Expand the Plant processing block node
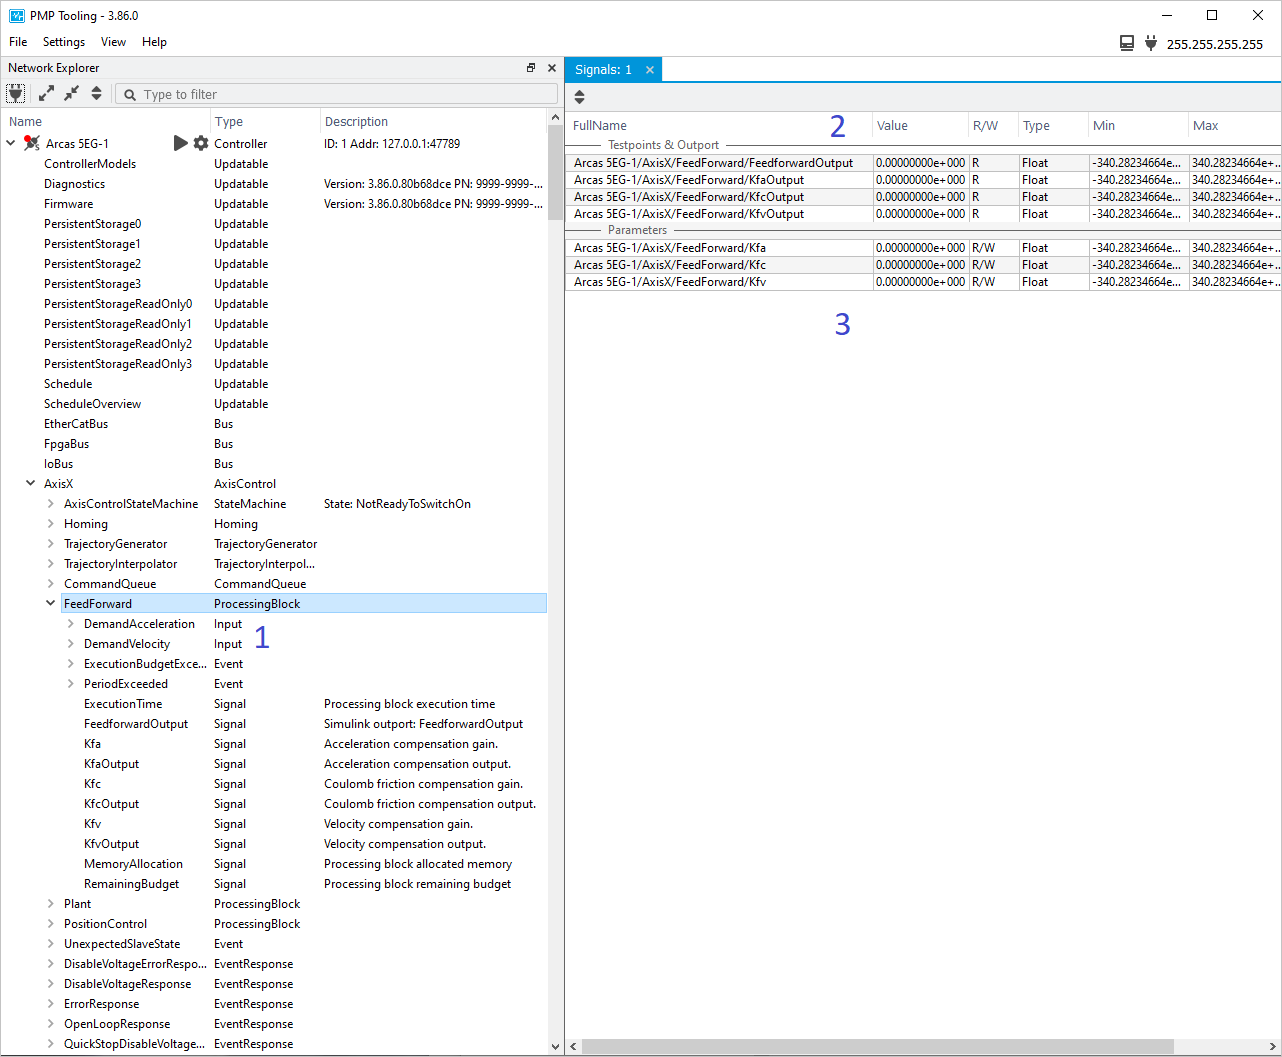Viewport: 1282px width, 1057px height. (x=51, y=903)
